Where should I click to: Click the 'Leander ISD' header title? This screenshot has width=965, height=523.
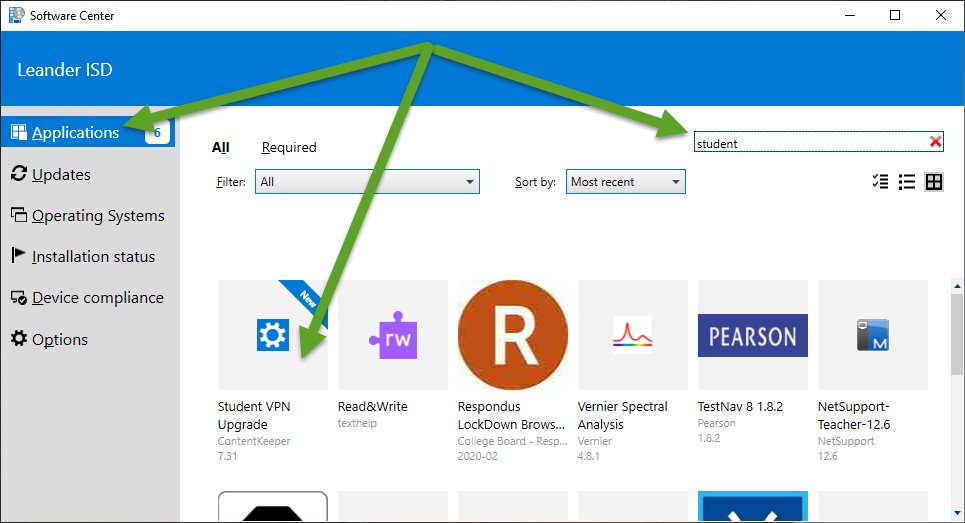[x=65, y=70]
